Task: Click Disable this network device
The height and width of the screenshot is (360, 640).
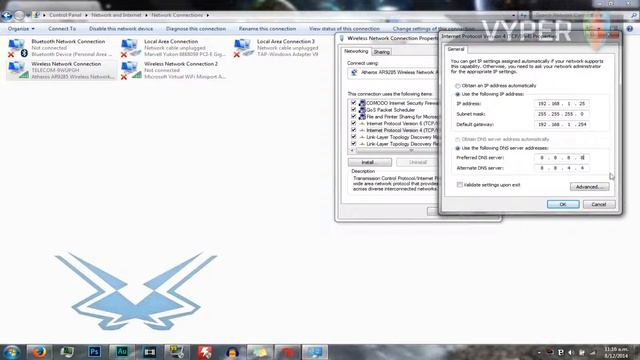Action: [121, 29]
